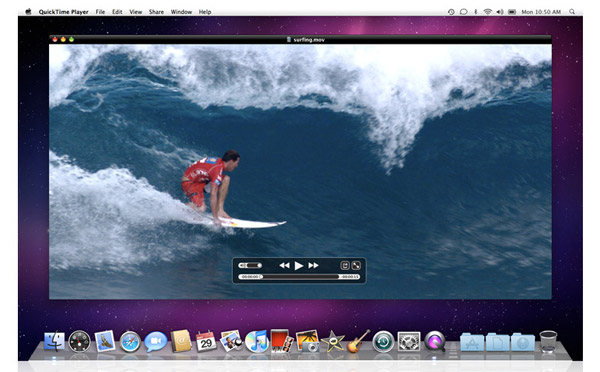Open the Wi-Fi status menu
This screenshot has width=600, height=372.
488,12
